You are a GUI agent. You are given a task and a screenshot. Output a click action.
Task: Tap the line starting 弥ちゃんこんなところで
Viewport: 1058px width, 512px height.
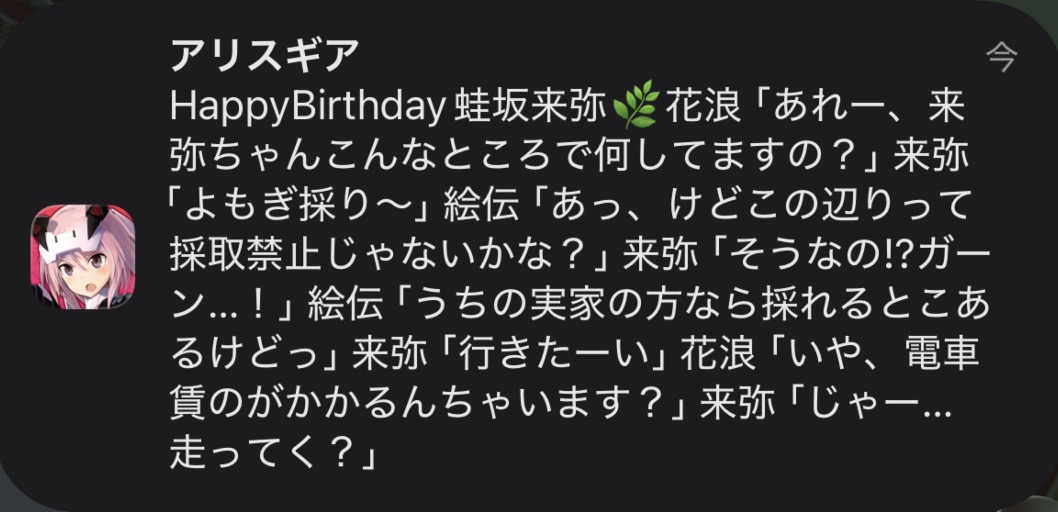(x=569, y=159)
